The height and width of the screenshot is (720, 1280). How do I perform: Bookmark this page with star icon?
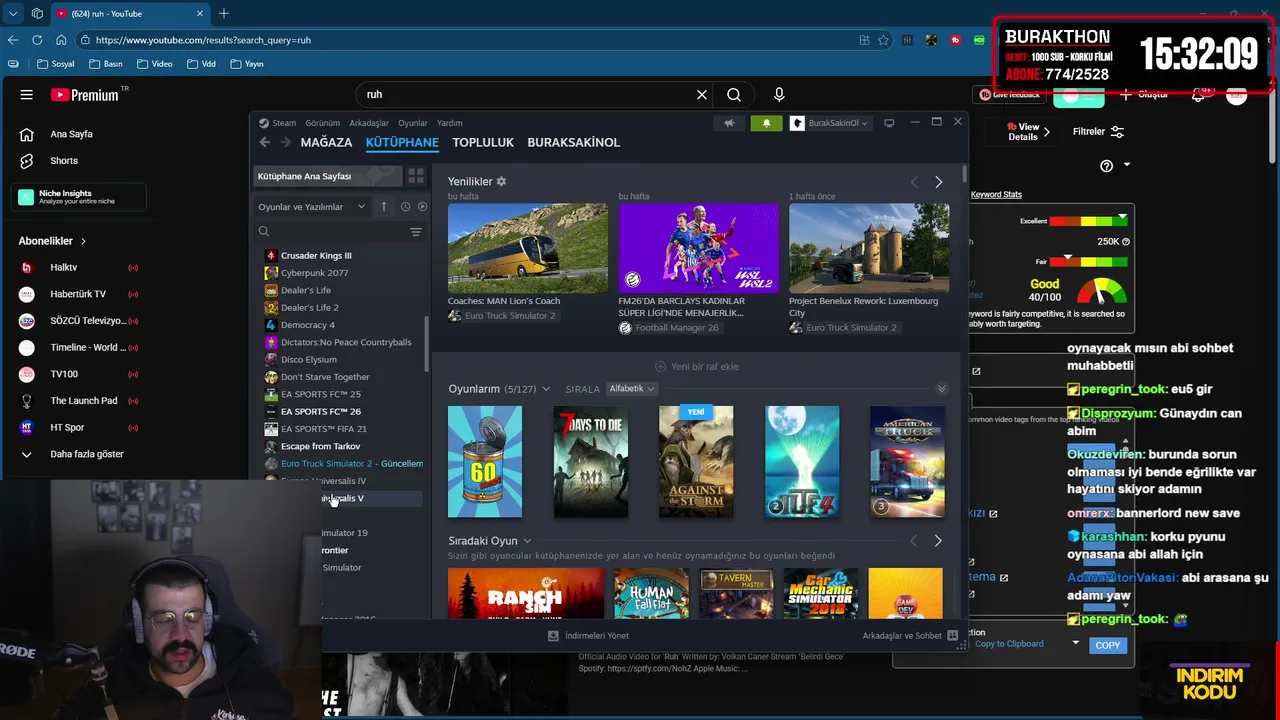tap(883, 40)
